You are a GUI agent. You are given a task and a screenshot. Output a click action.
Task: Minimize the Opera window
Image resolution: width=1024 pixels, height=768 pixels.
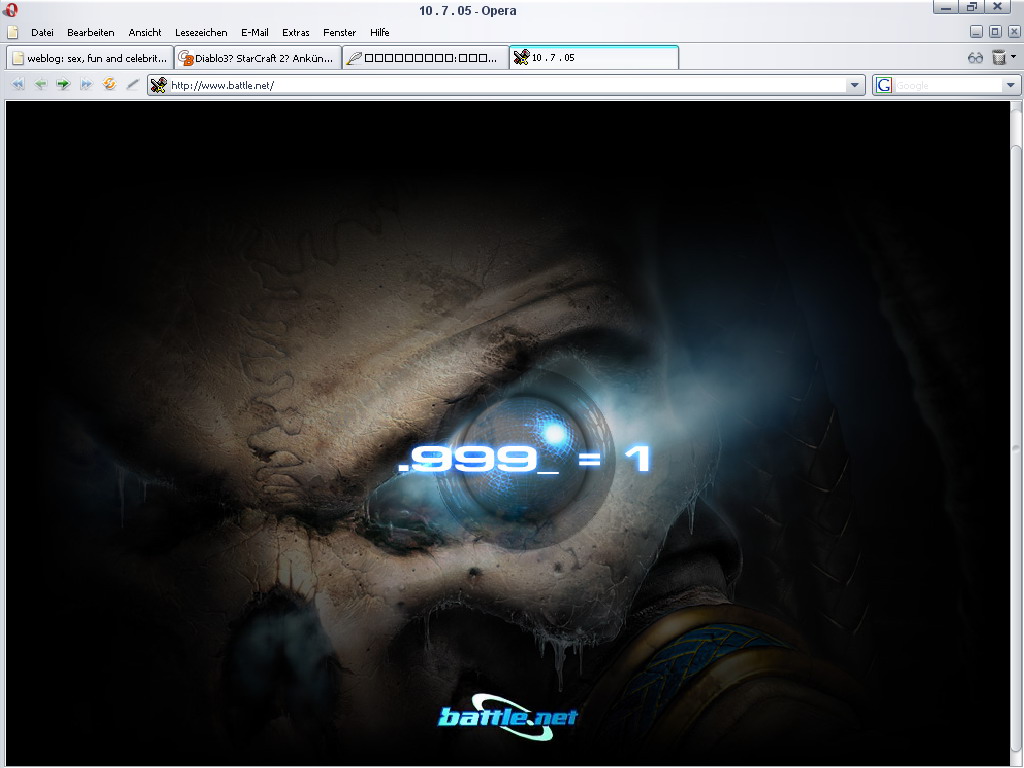(x=945, y=7)
